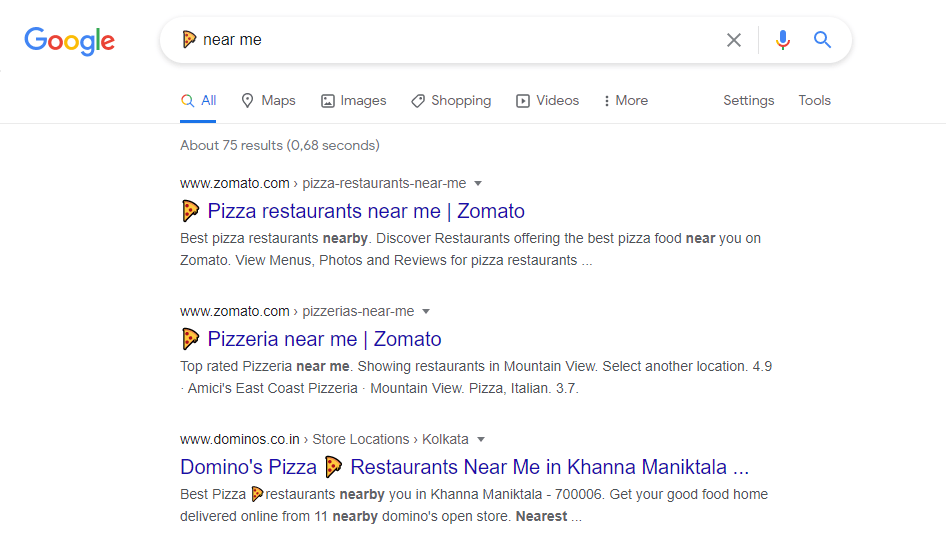The height and width of the screenshot is (536, 946).
Task: Open the Tools options
Action: coord(814,100)
